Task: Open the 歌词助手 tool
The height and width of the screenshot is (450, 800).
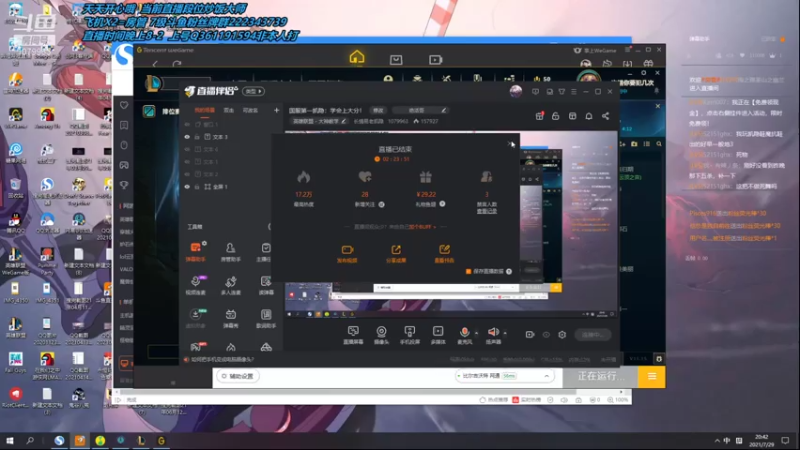Action: coord(266,318)
